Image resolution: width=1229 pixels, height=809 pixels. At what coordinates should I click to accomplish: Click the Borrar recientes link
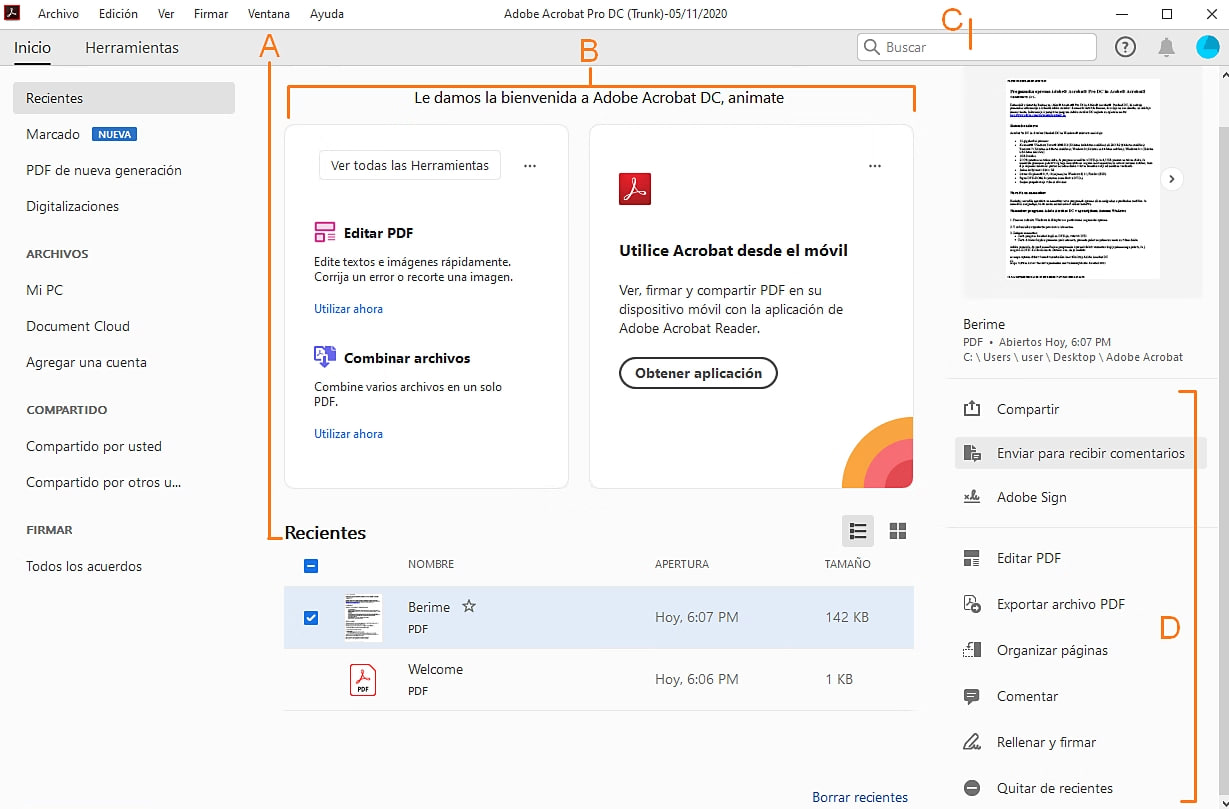pos(860,797)
